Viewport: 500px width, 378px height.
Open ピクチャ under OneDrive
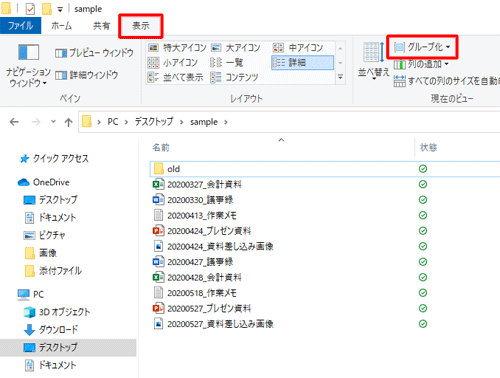[x=44, y=235]
